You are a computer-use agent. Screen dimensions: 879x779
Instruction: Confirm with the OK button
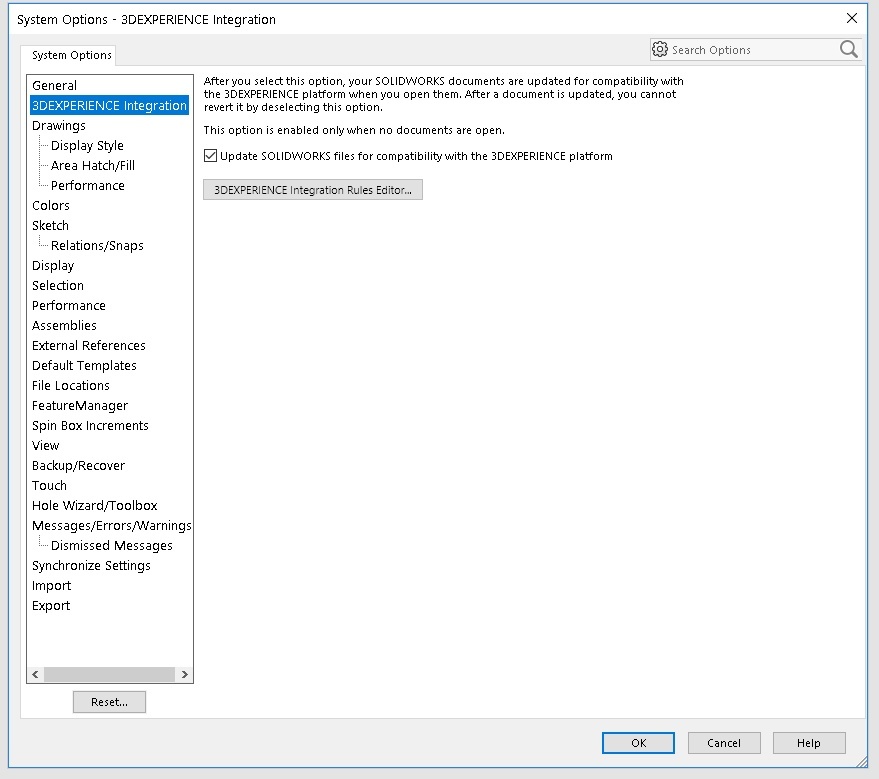tap(638, 743)
